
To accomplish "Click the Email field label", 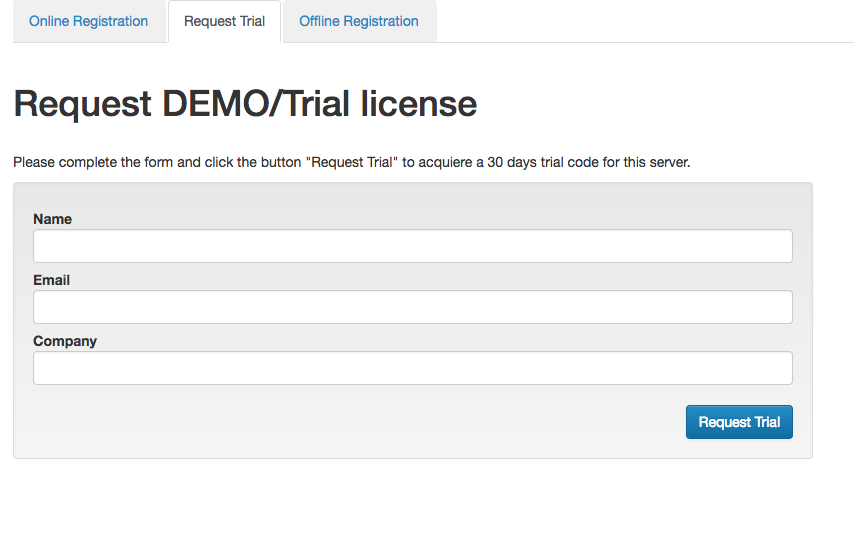I will [x=51, y=280].
